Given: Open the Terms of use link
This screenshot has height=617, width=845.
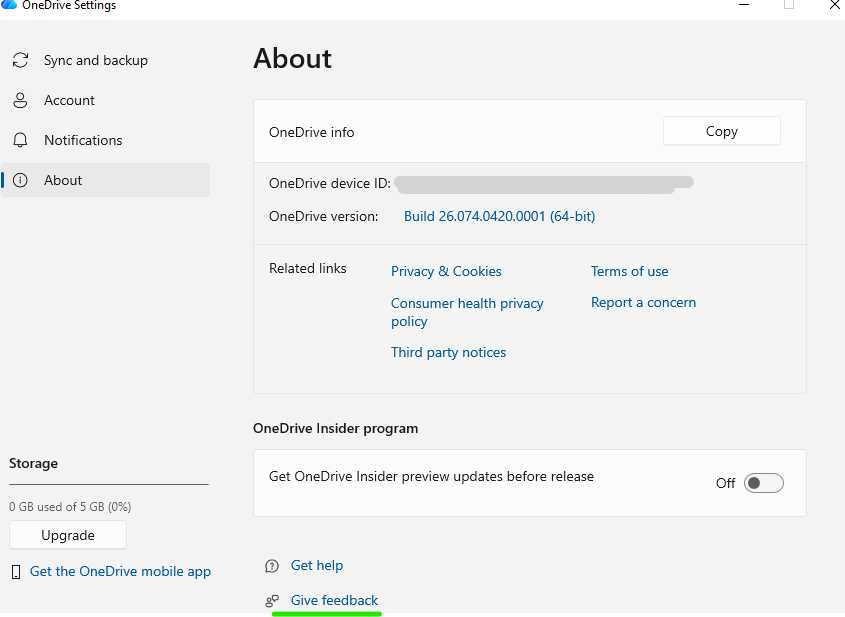Looking at the screenshot, I should [x=629, y=271].
